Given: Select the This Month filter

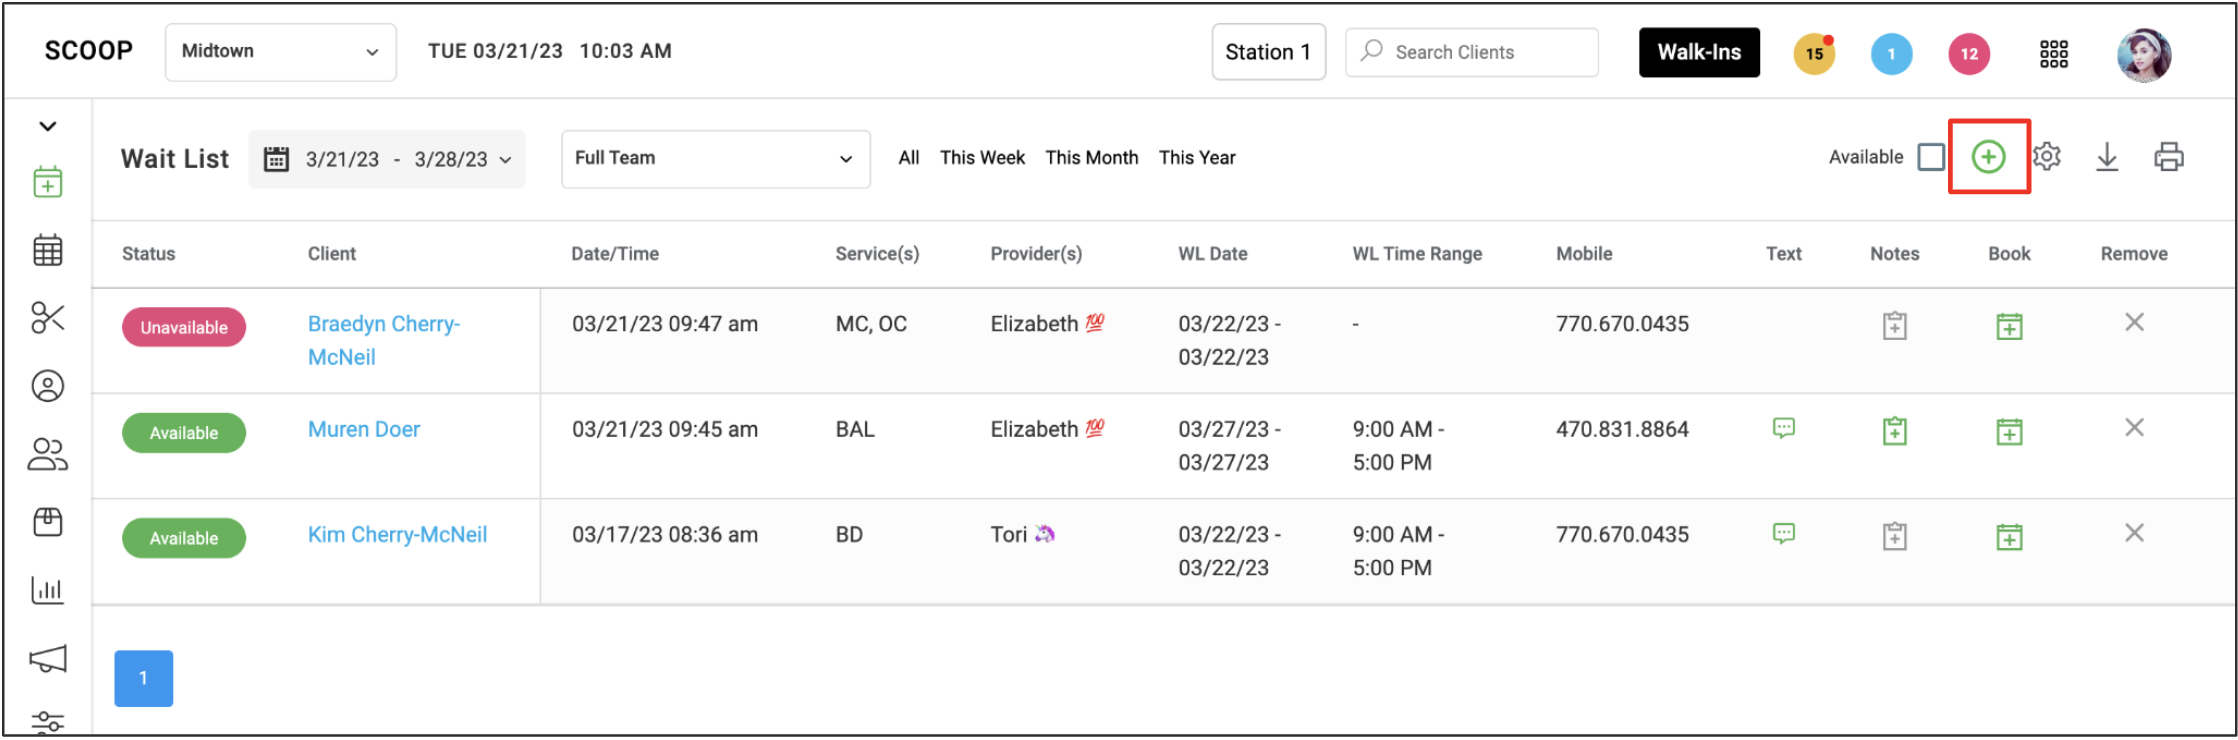Looking at the screenshot, I should click(x=1091, y=157).
